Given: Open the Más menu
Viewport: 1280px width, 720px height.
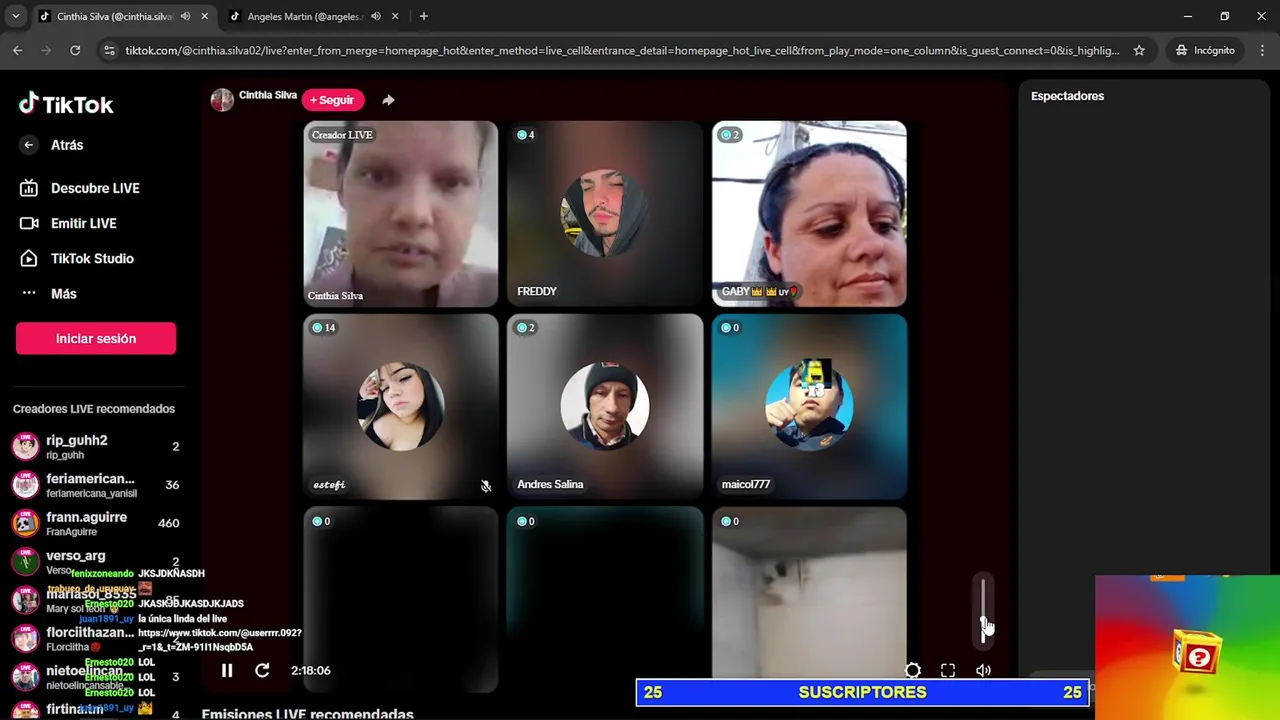Looking at the screenshot, I should [x=63, y=294].
